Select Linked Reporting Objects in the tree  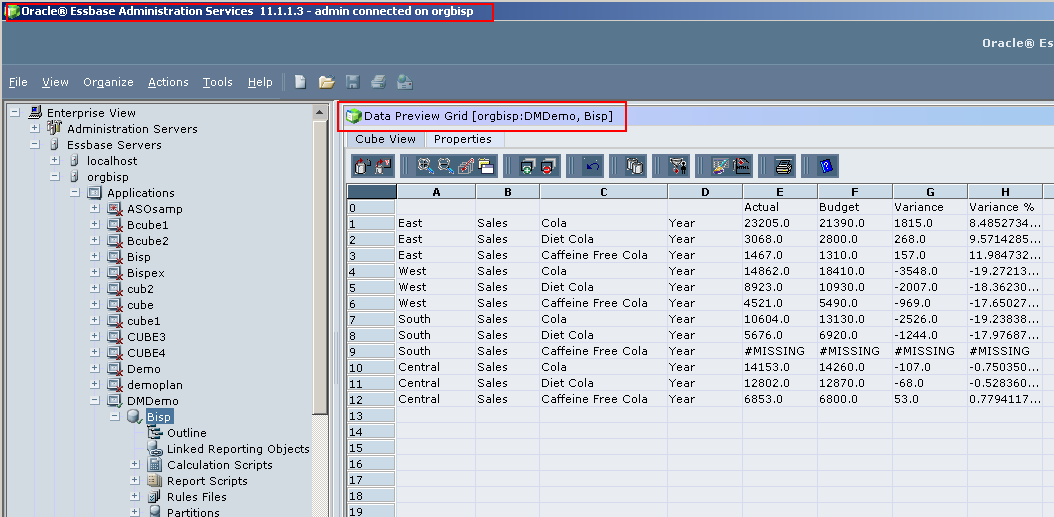coord(238,449)
